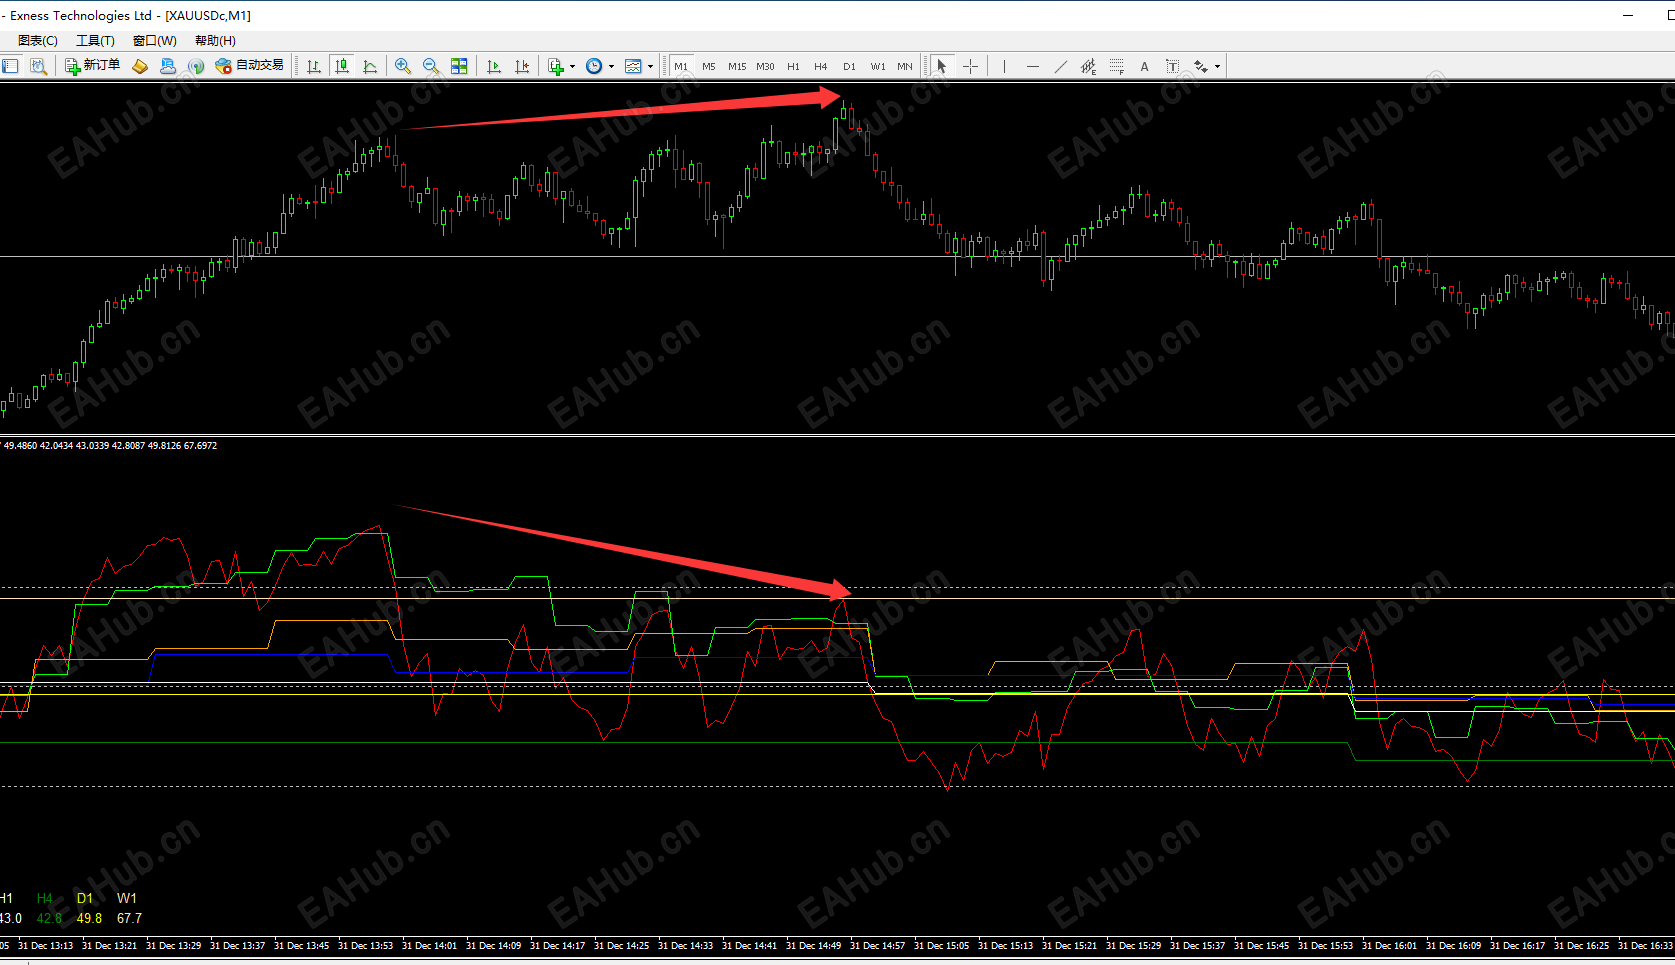Select the trendline drawing tool

tap(1060, 66)
